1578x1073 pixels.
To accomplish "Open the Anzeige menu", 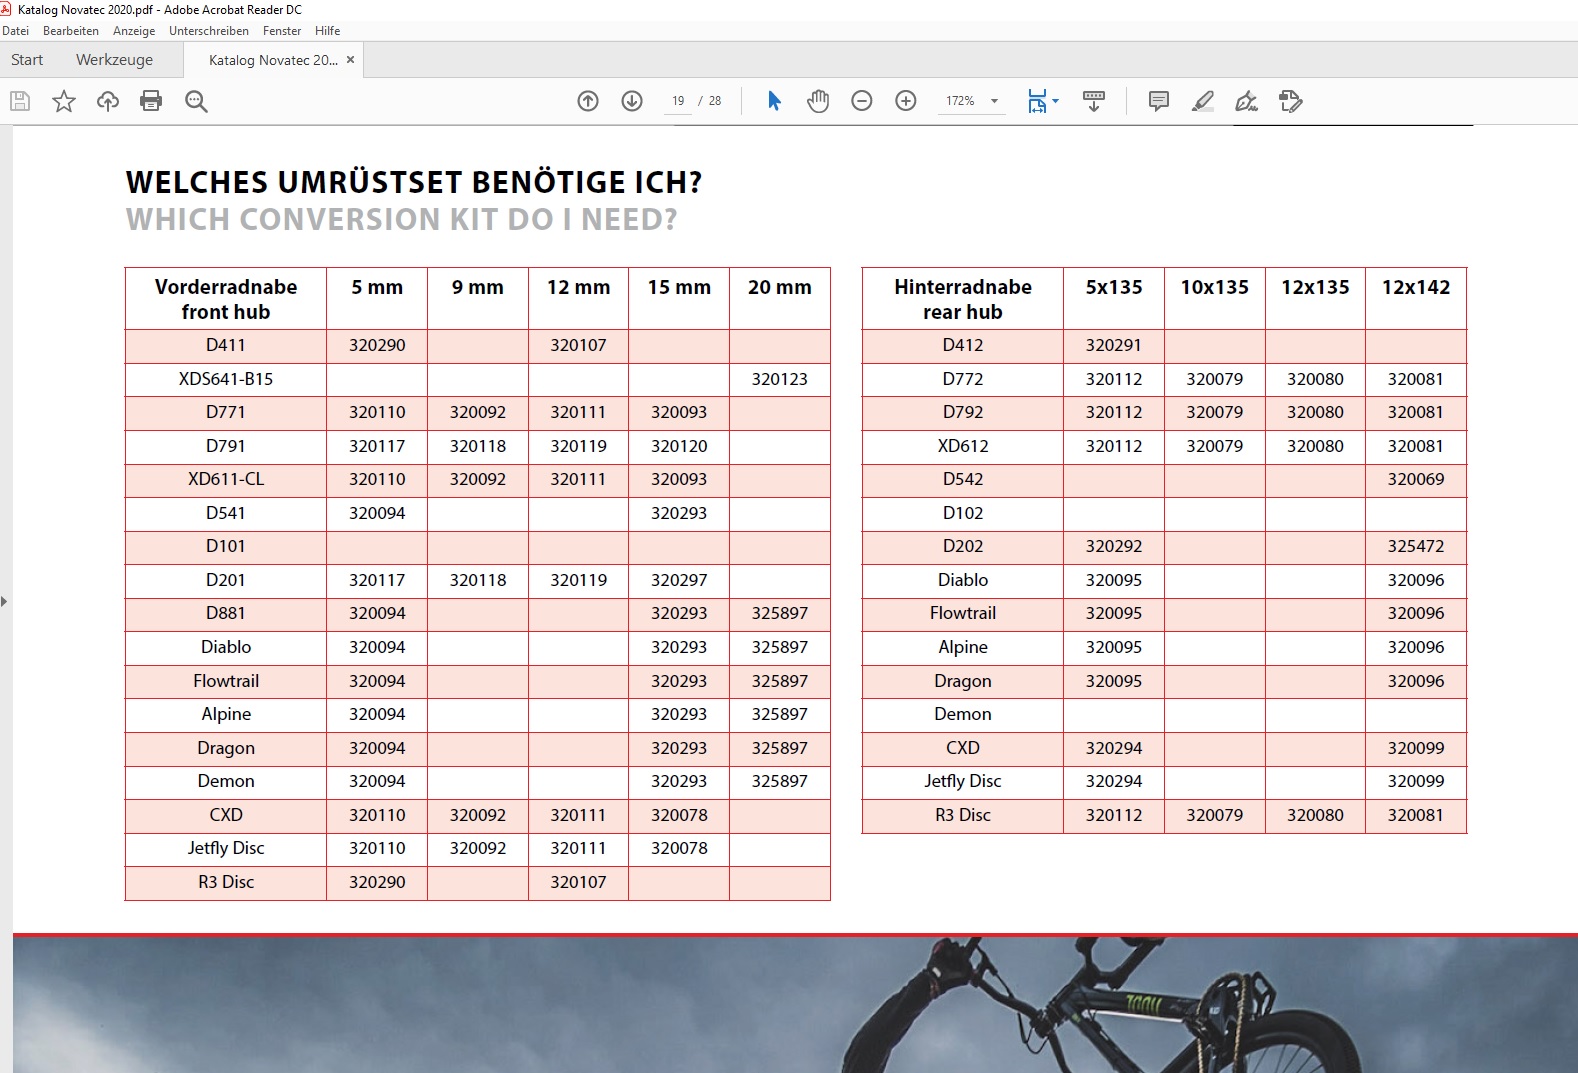I will [x=134, y=31].
